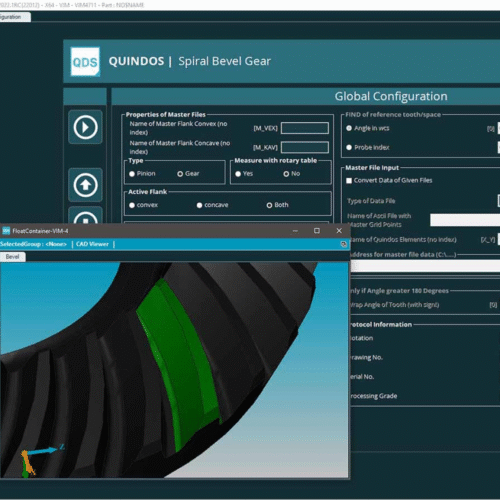Viewport: 500px width, 500px height.
Task: Select the Gear type radio button
Action: click(180, 174)
